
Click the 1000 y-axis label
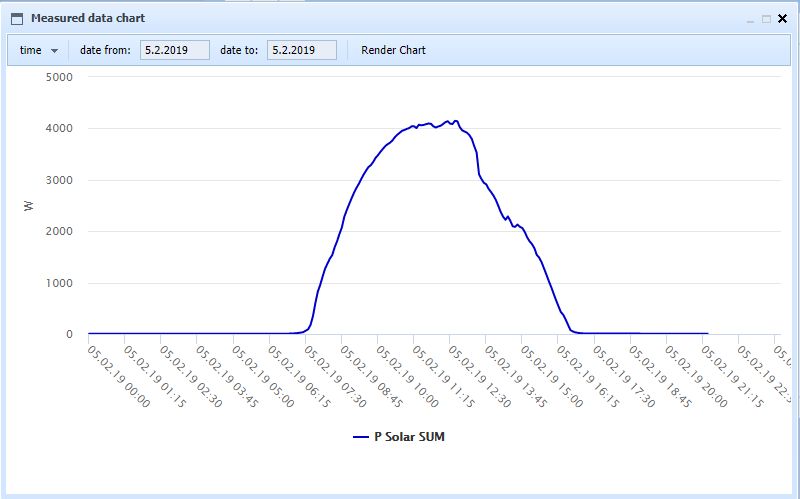tap(60, 283)
